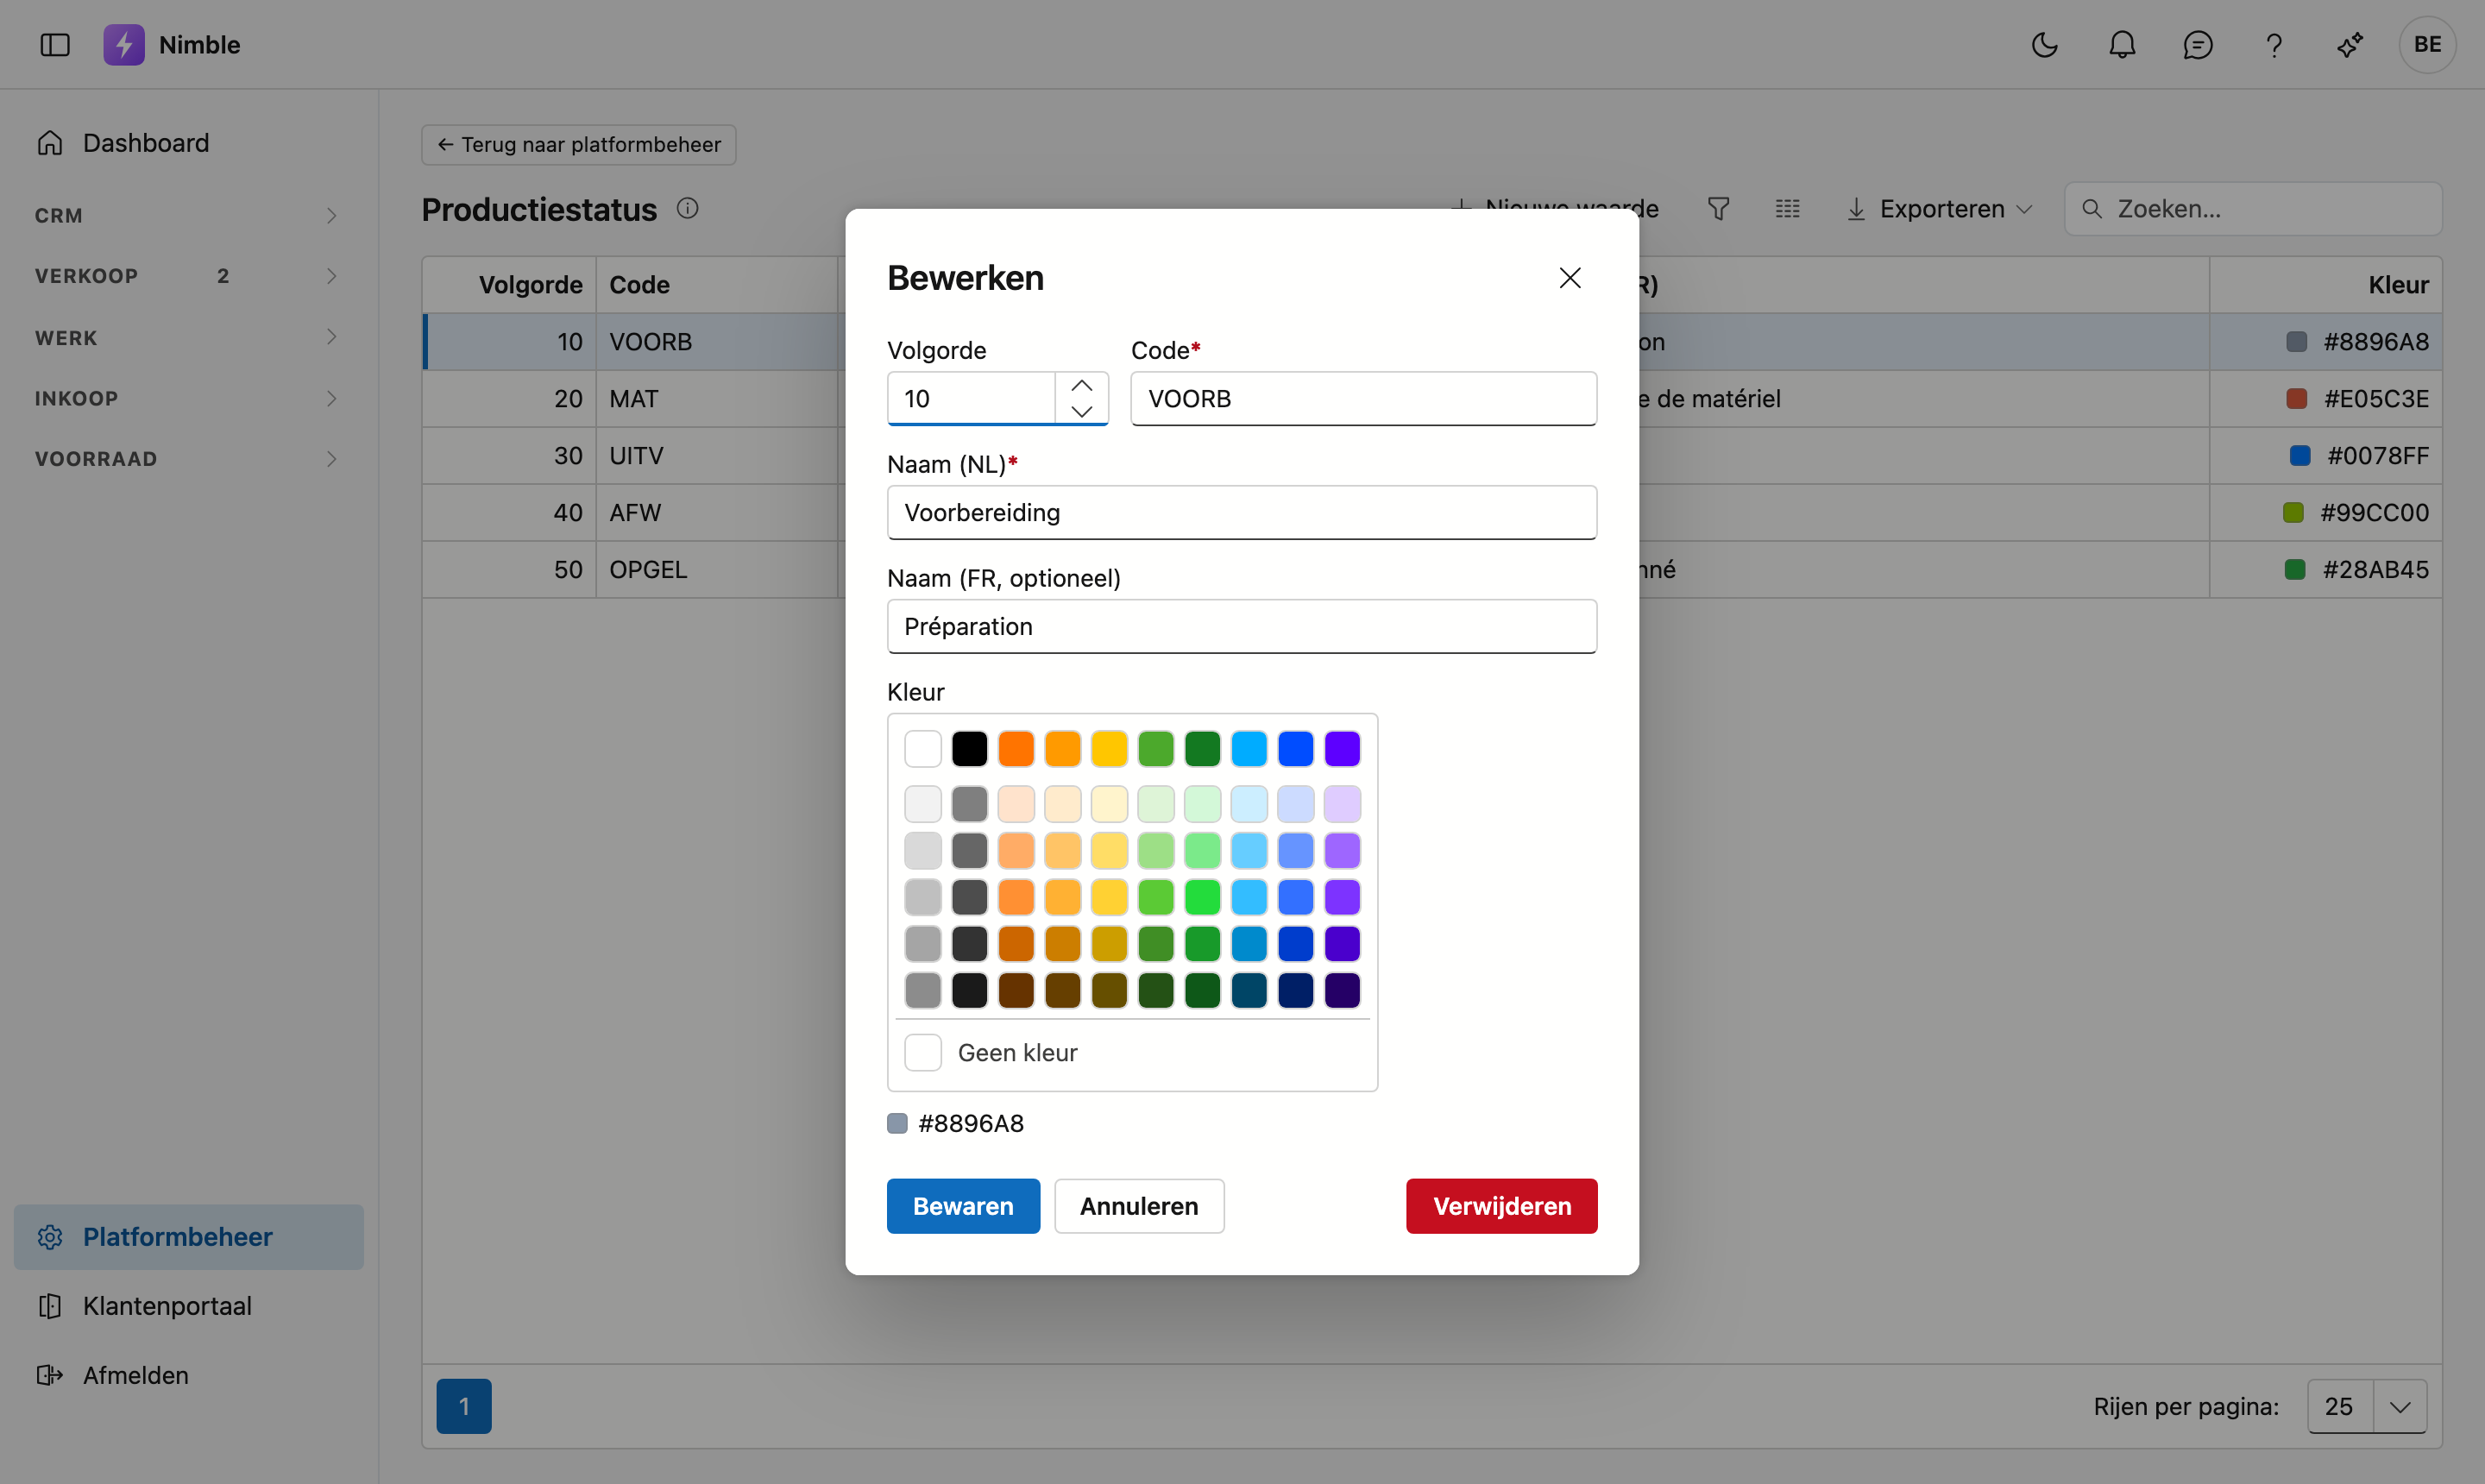This screenshot has height=1484, width=2485.
Task: Click the Code input field
Action: pyautogui.click(x=1364, y=399)
